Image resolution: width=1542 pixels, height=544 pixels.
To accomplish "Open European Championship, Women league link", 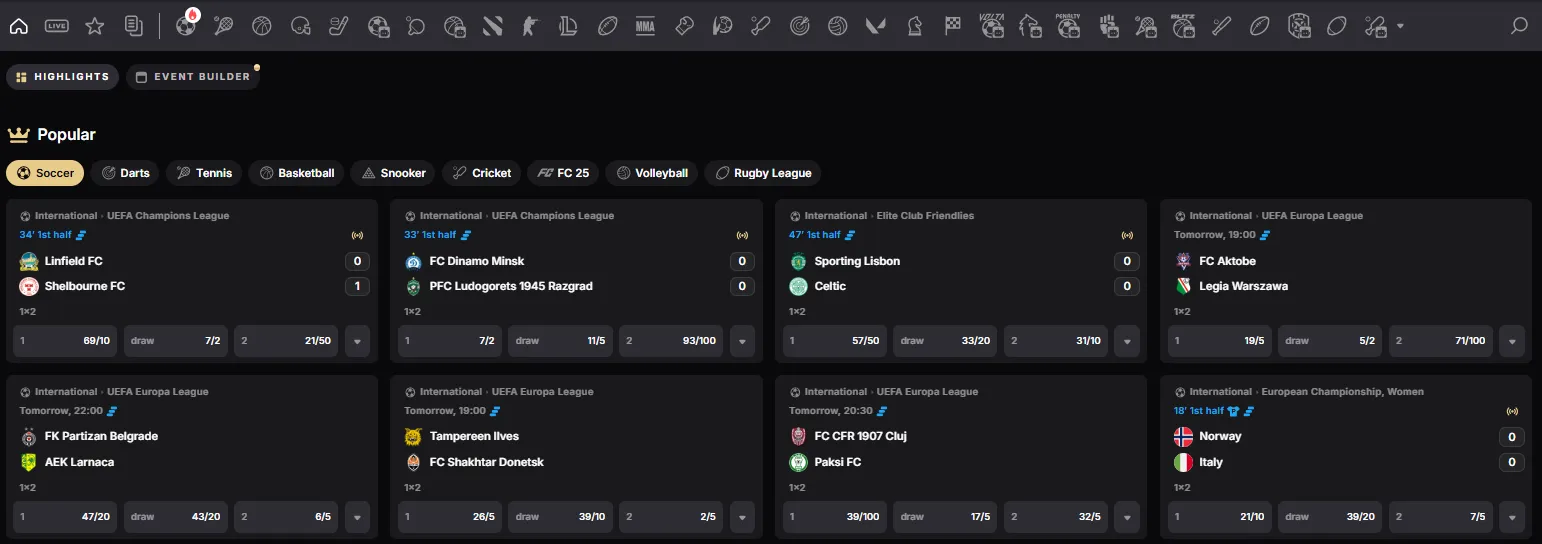I will tap(1343, 392).
